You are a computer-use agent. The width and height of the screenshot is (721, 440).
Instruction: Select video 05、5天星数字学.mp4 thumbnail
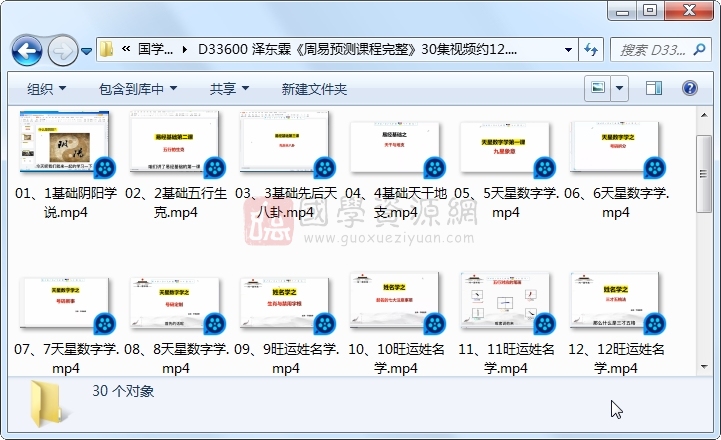coord(506,149)
